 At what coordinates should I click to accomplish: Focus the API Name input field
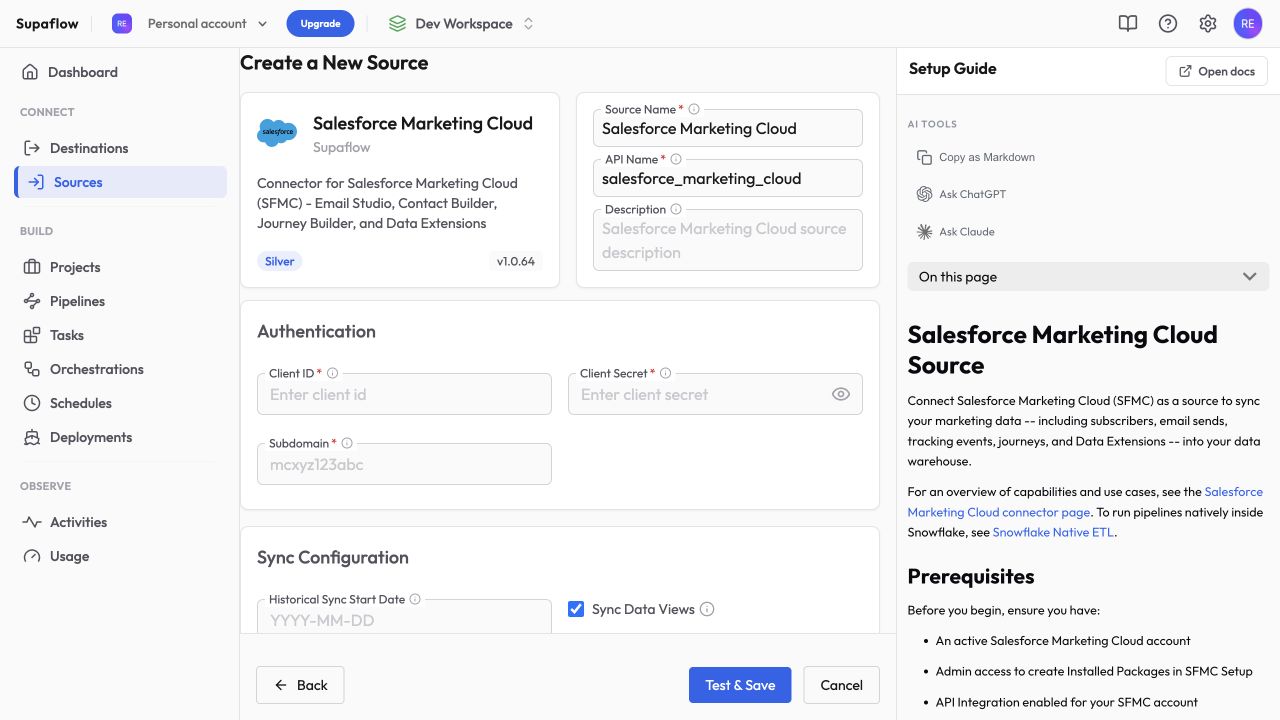click(727, 178)
